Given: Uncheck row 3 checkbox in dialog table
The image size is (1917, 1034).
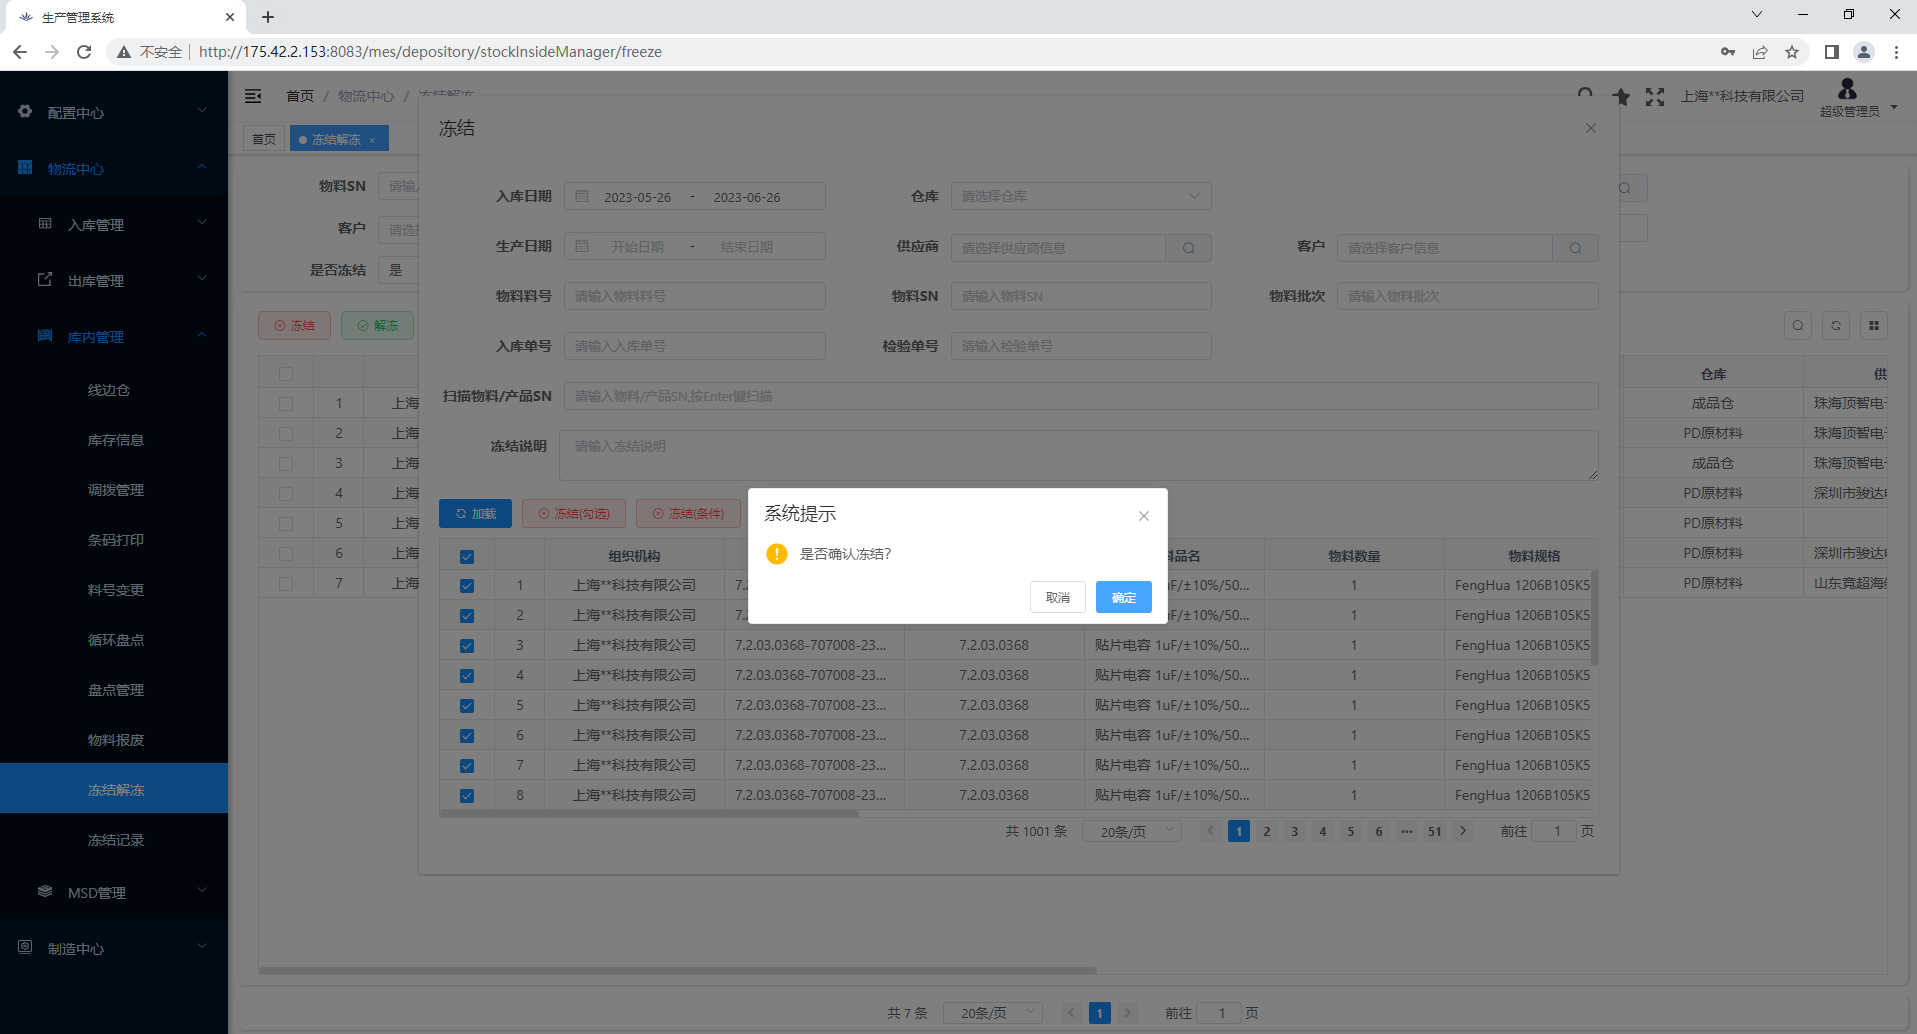Looking at the screenshot, I should 467,646.
